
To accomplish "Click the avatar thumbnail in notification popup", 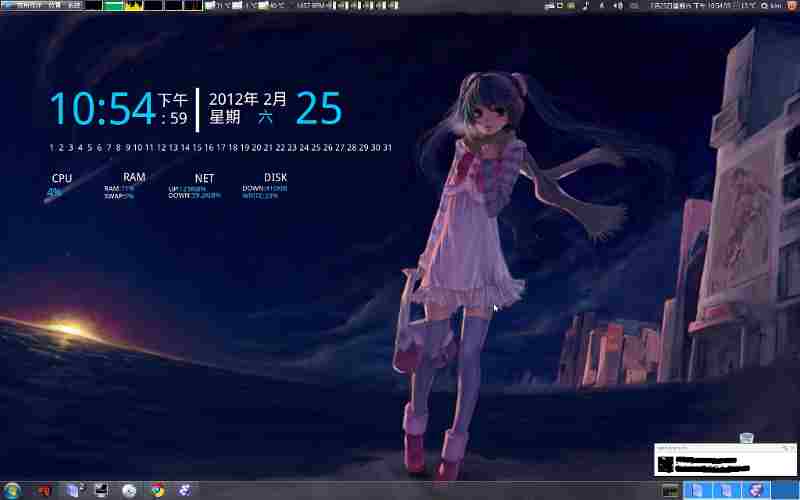I will [x=665, y=464].
